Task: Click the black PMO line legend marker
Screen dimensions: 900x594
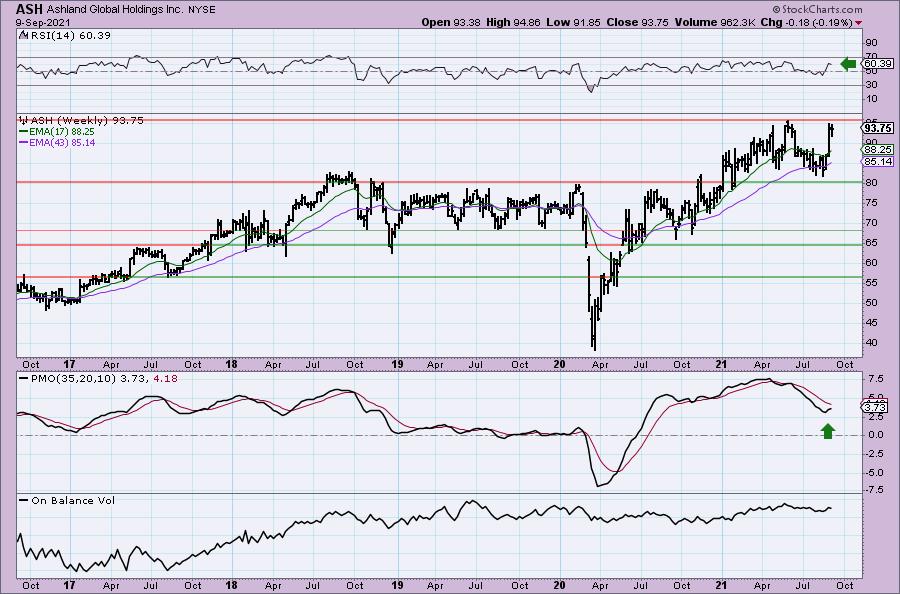Action: [x=23, y=379]
